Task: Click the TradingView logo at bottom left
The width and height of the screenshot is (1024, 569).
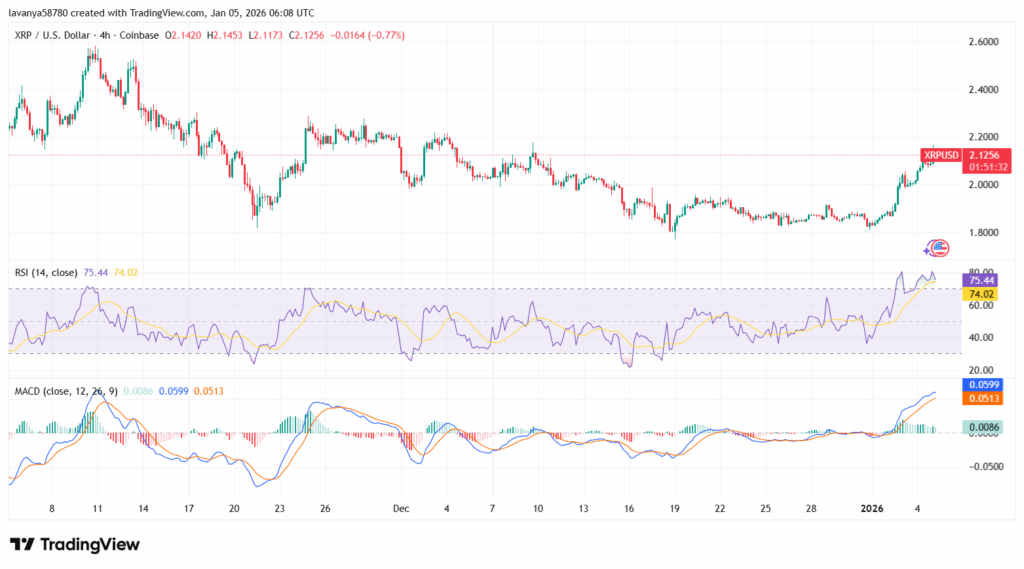Action: click(x=75, y=544)
